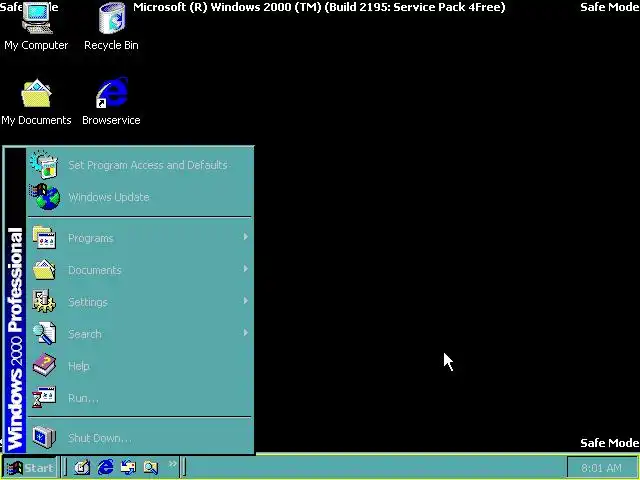Expand the Documents submenu arrow
The width and height of the screenshot is (640, 480).
[x=245, y=269]
